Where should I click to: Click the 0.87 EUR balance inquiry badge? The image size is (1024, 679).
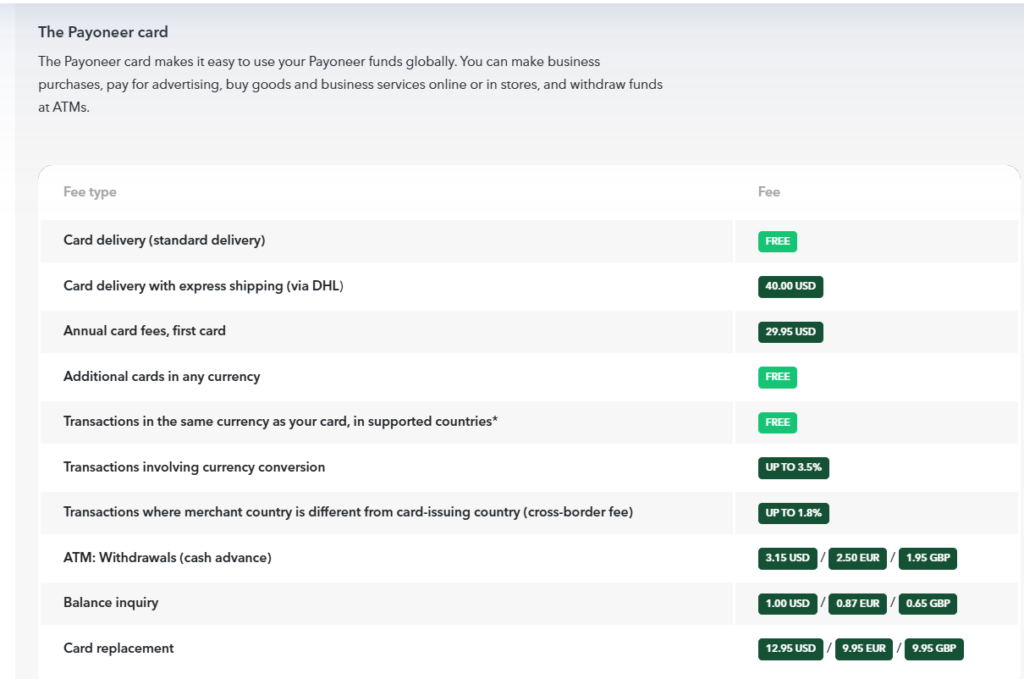[x=857, y=604]
